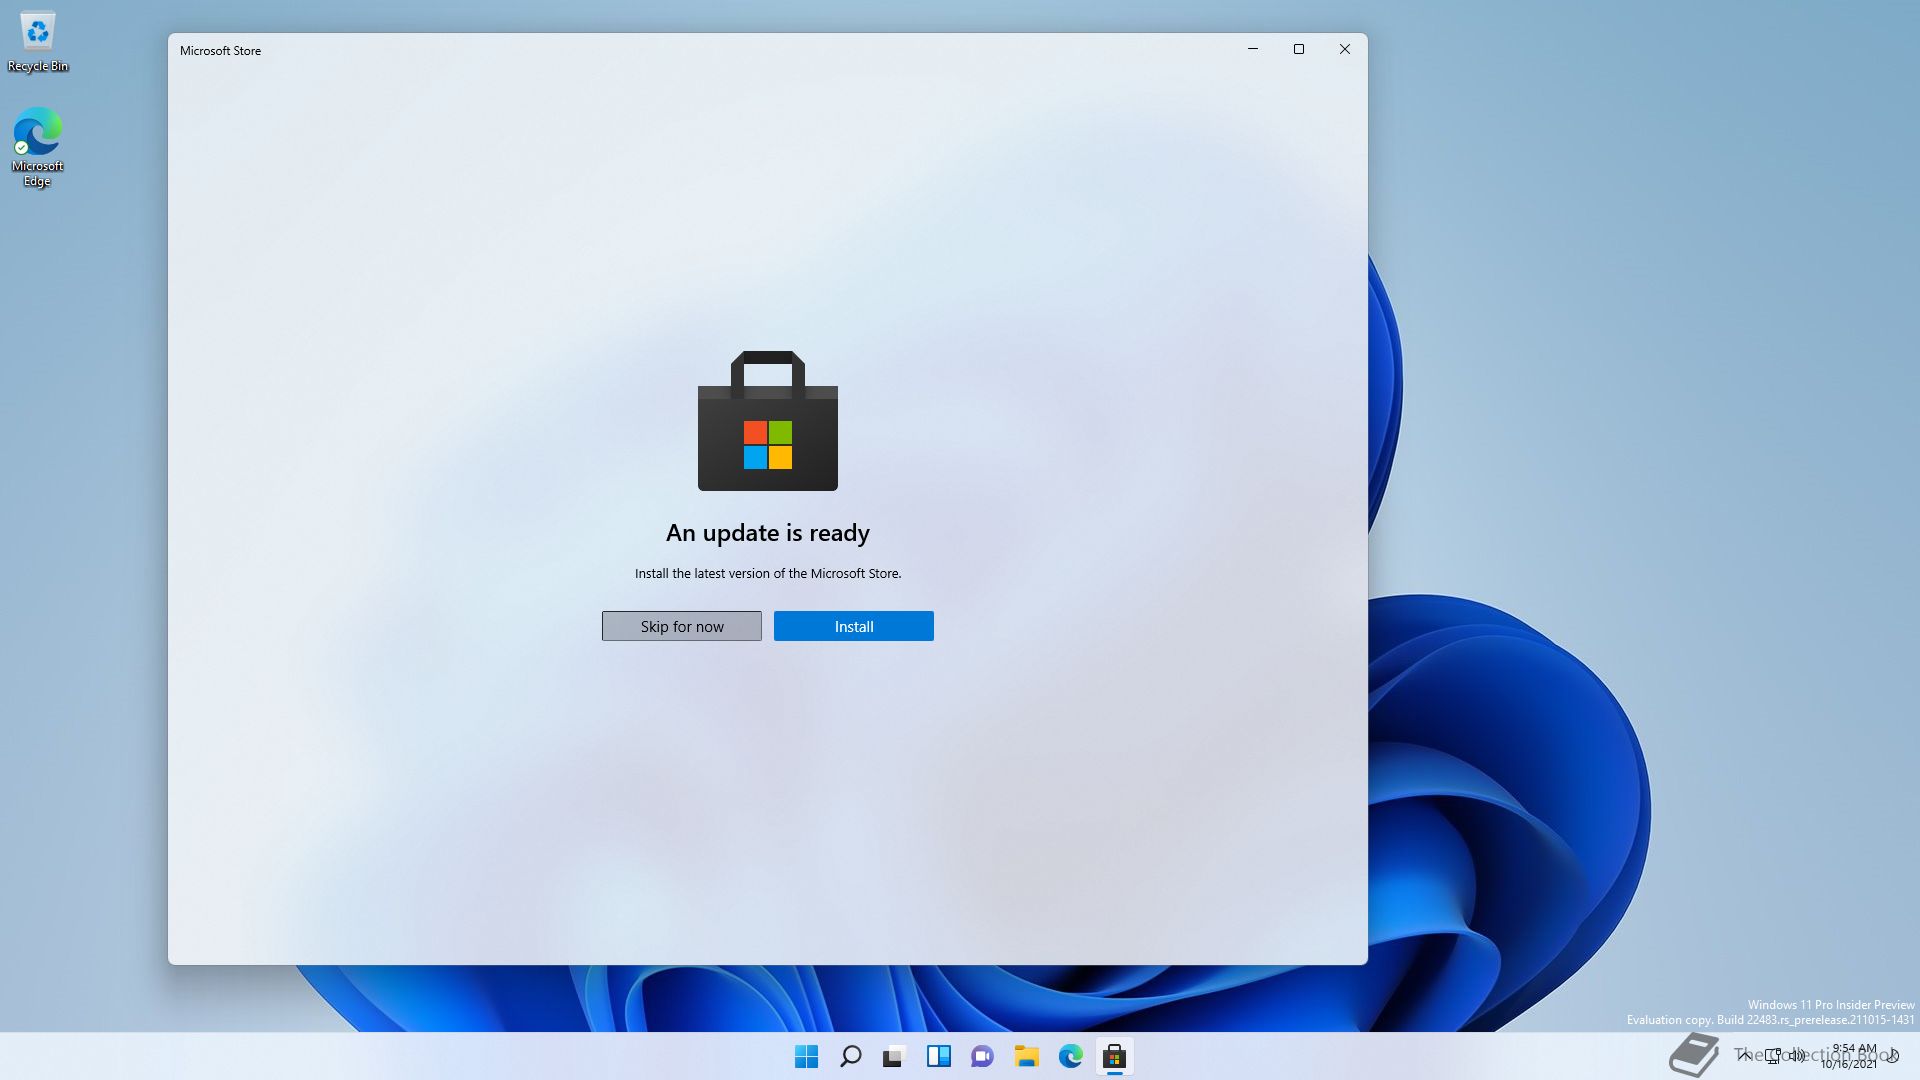Open Task View from the taskbar
Viewport: 1920px width, 1080px height.
pos(894,1056)
